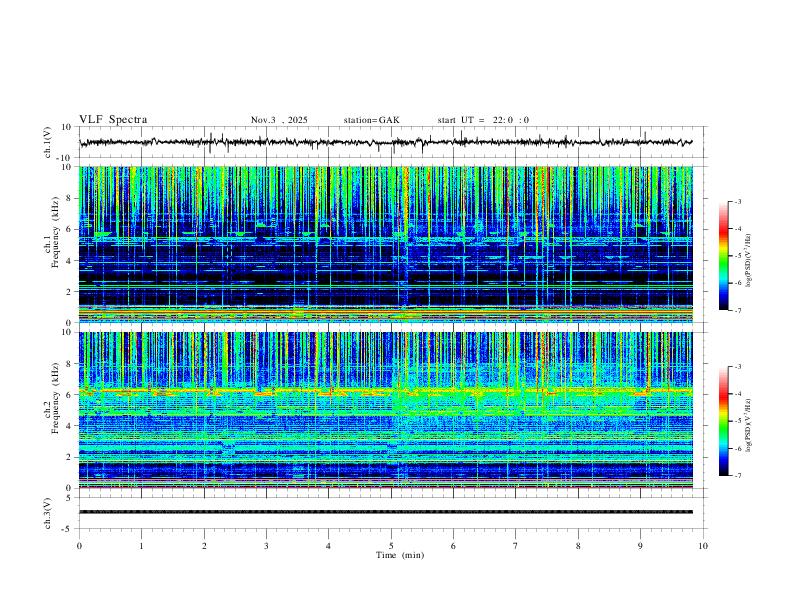
Task: Click the 'station=GAK' label
Action: 372,120
